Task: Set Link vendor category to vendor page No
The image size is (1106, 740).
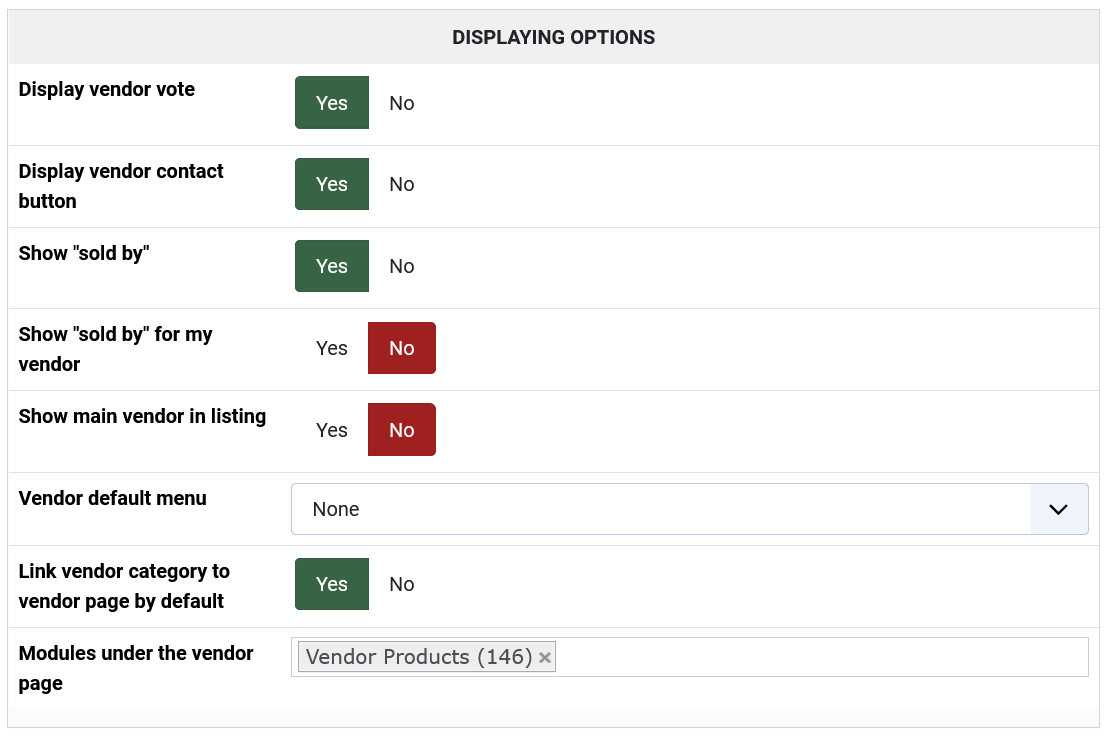Action: coord(402,584)
